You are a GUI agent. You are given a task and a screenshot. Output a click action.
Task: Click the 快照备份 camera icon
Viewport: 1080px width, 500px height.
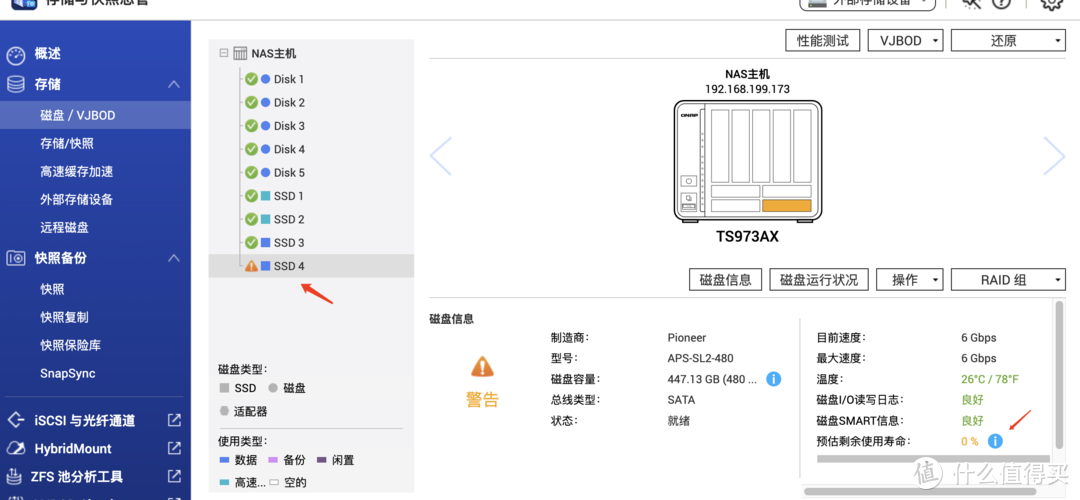(x=16, y=258)
